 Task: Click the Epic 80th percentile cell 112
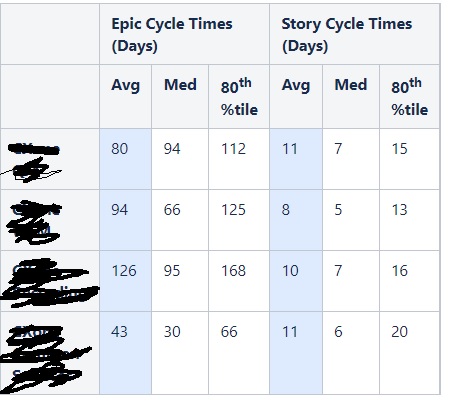click(x=239, y=159)
